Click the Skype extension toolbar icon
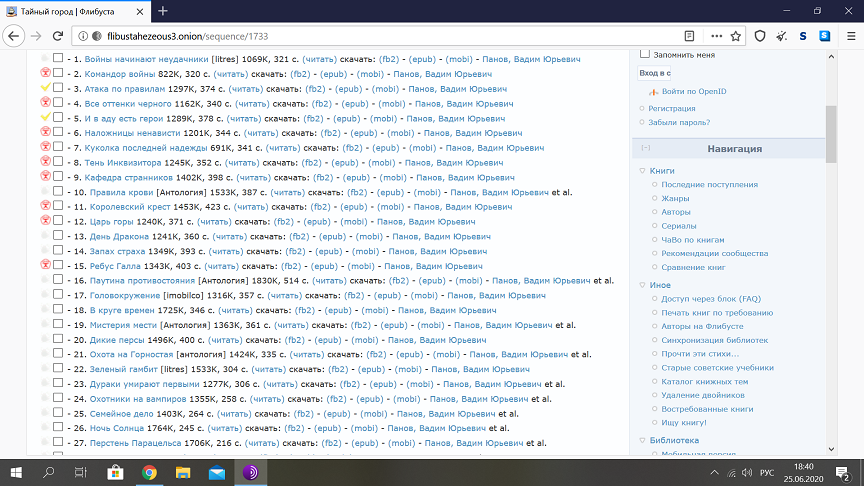This screenshot has width=864, height=486. (x=825, y=36)
